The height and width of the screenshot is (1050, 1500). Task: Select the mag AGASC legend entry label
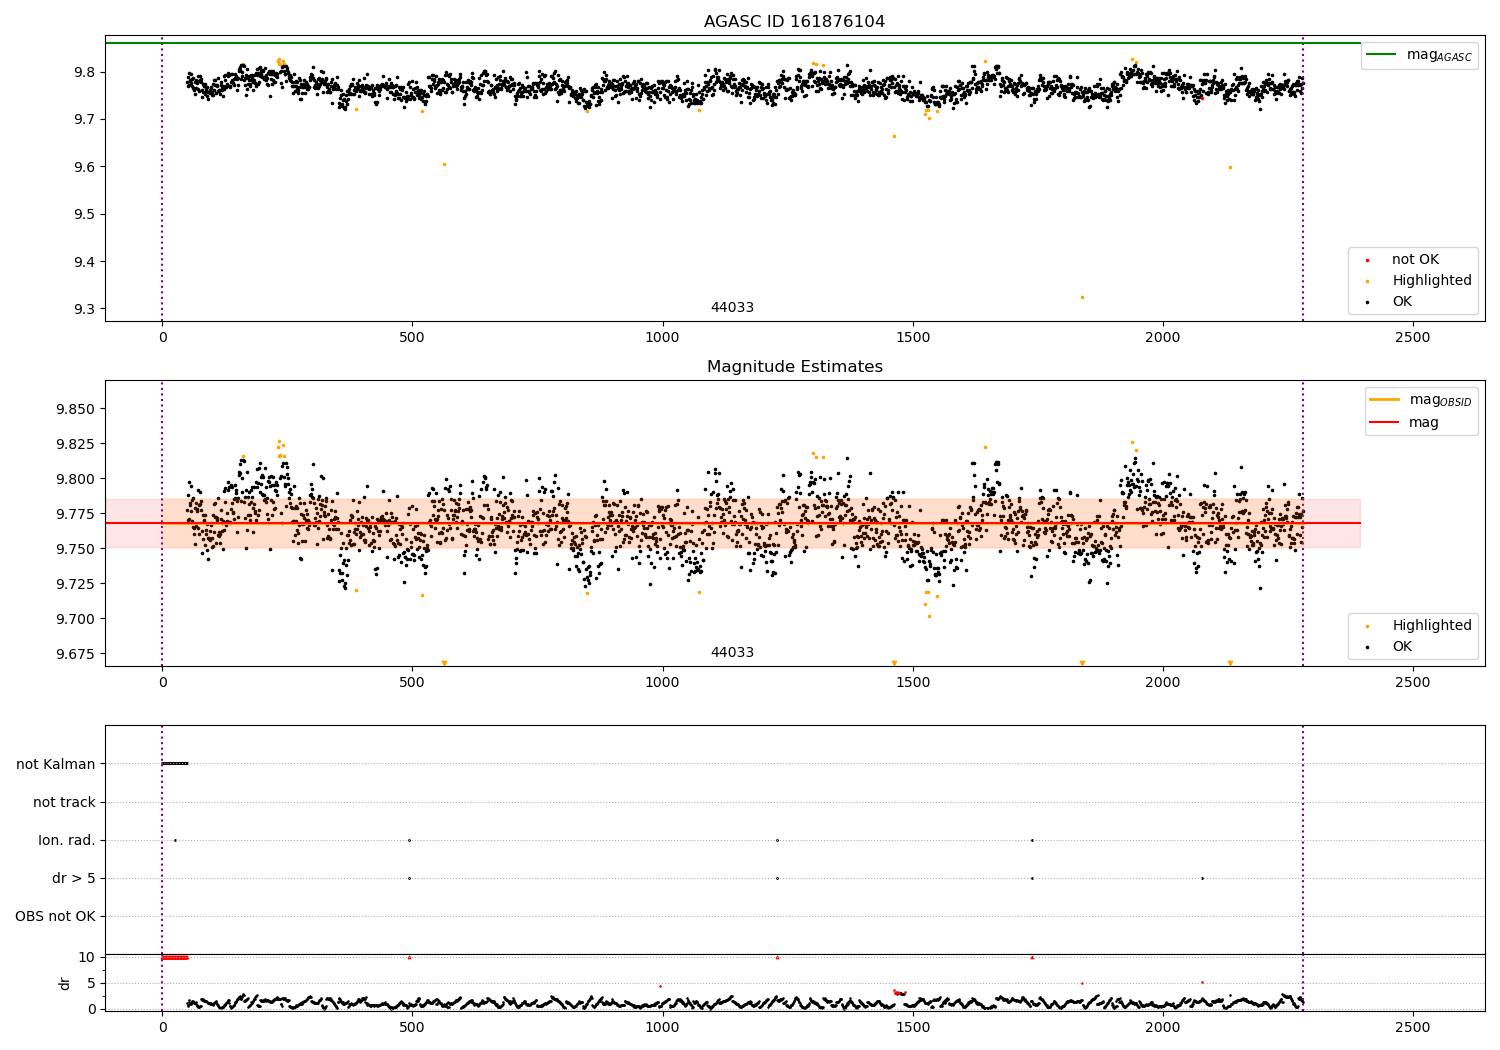(x=1439, y=55)
